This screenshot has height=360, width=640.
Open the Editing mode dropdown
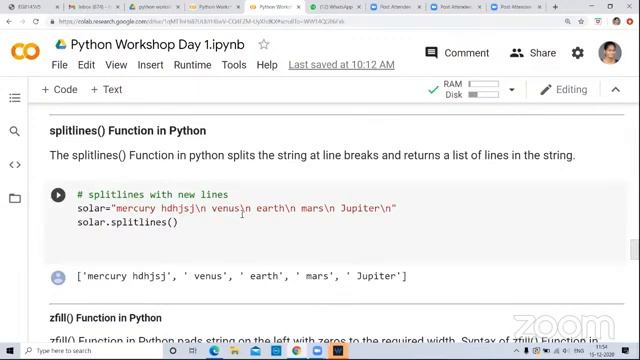[x=564, y=90]
